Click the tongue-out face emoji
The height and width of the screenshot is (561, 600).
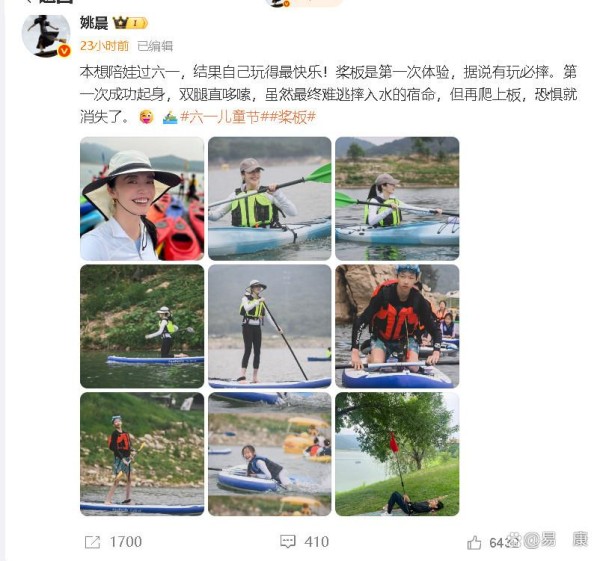(147, 117)
